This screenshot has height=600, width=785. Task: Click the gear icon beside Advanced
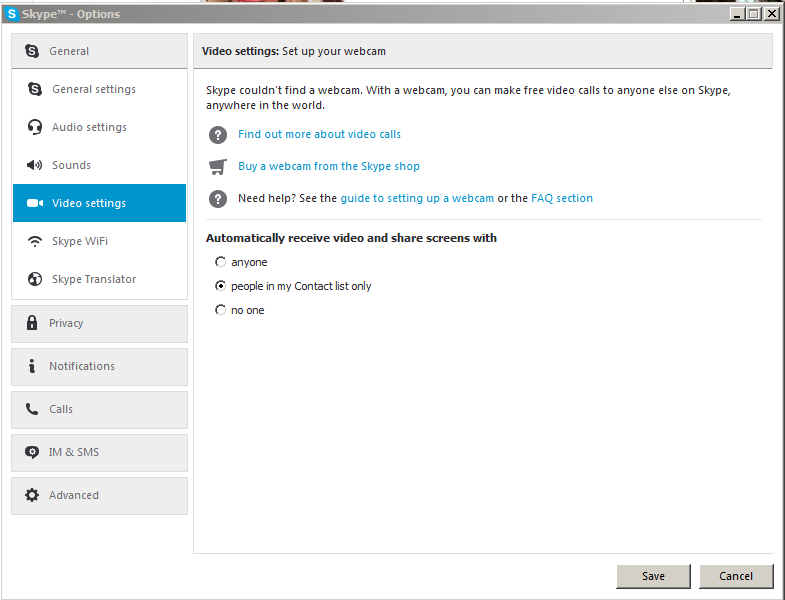[32, 495]
